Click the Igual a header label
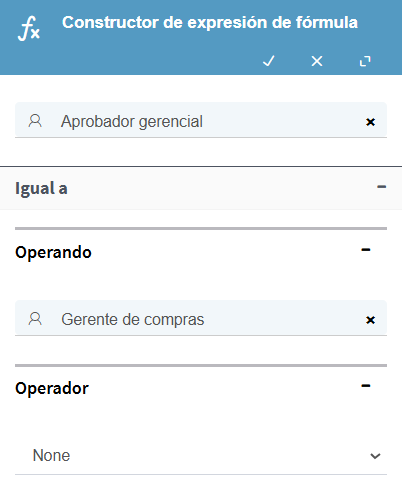 [41, 189]
